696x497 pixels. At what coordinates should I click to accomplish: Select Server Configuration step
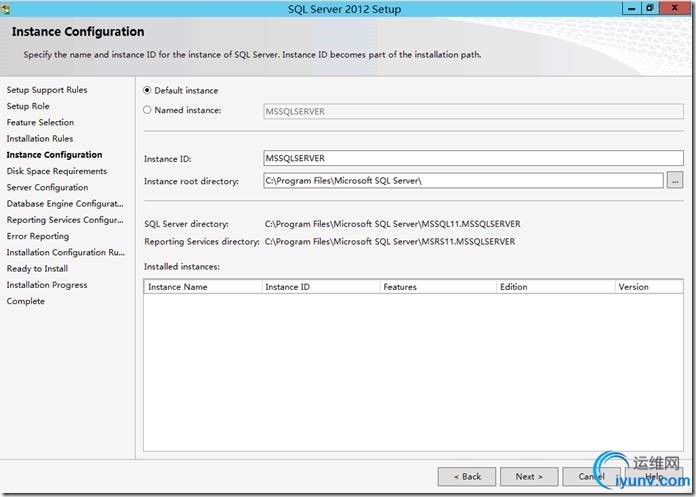47,187
